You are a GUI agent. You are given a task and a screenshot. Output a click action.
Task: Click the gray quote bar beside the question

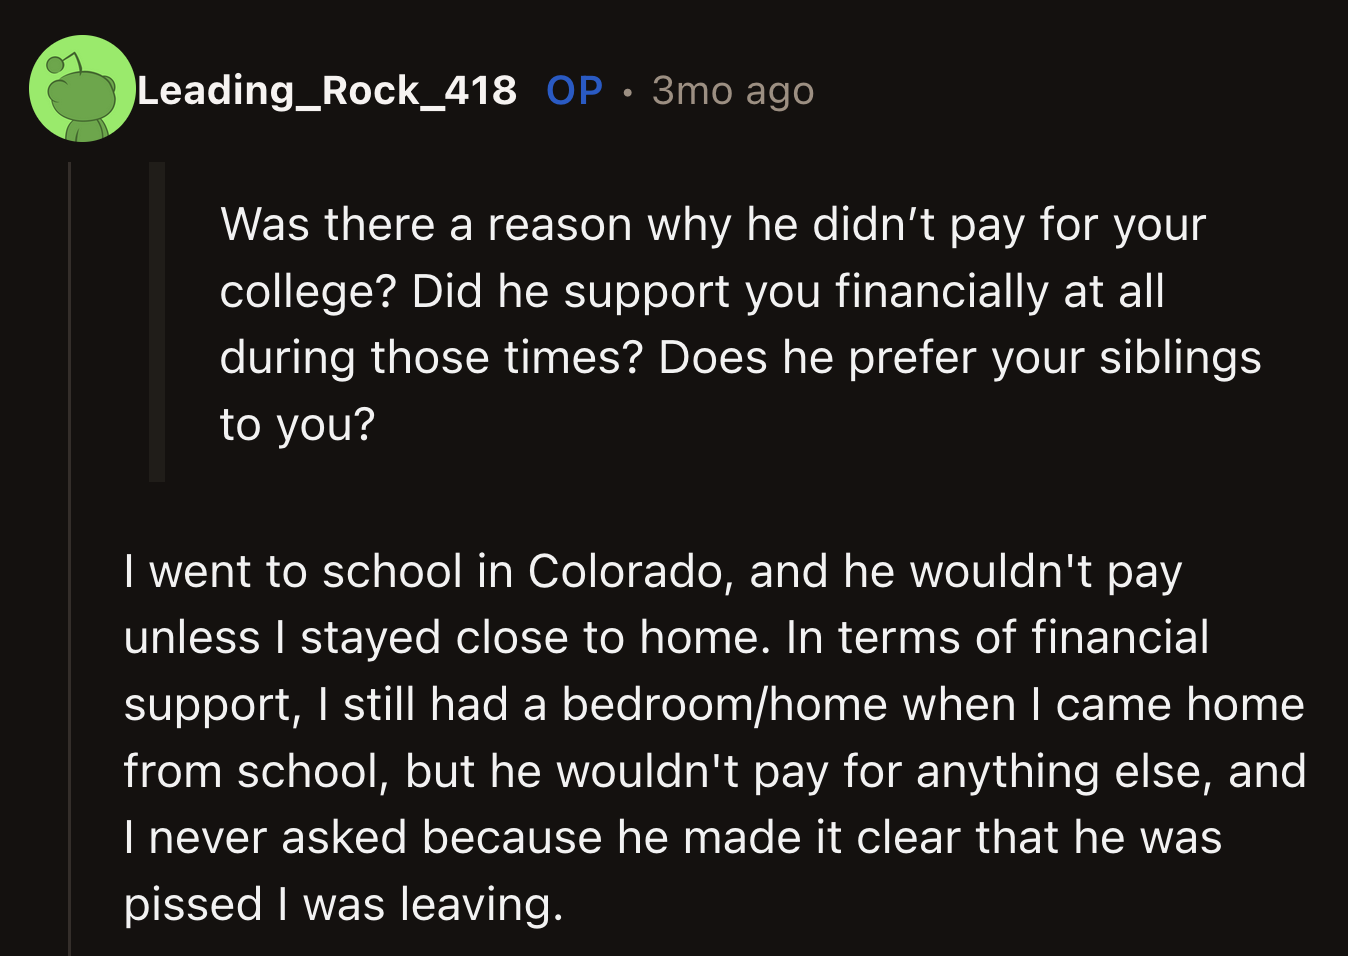pyautogui.click(x=157, y=320)
